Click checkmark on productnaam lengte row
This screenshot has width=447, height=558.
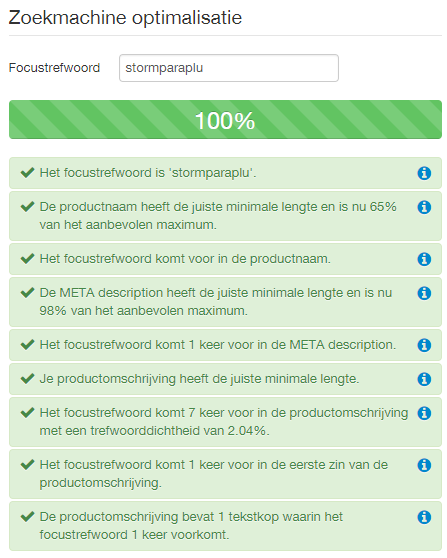coord(27,206)
